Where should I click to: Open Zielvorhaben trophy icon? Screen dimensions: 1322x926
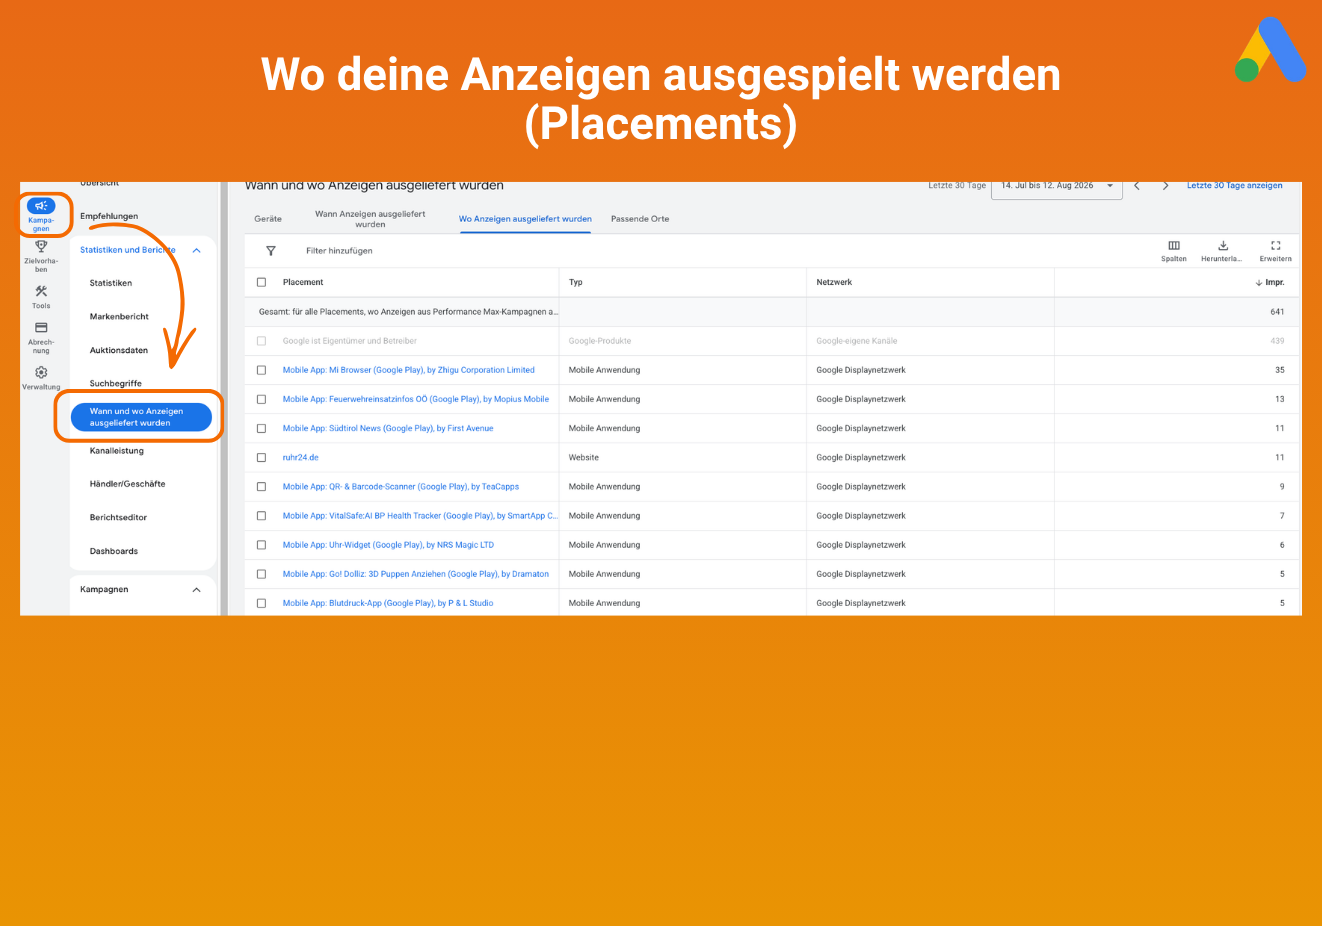[41, 247]
